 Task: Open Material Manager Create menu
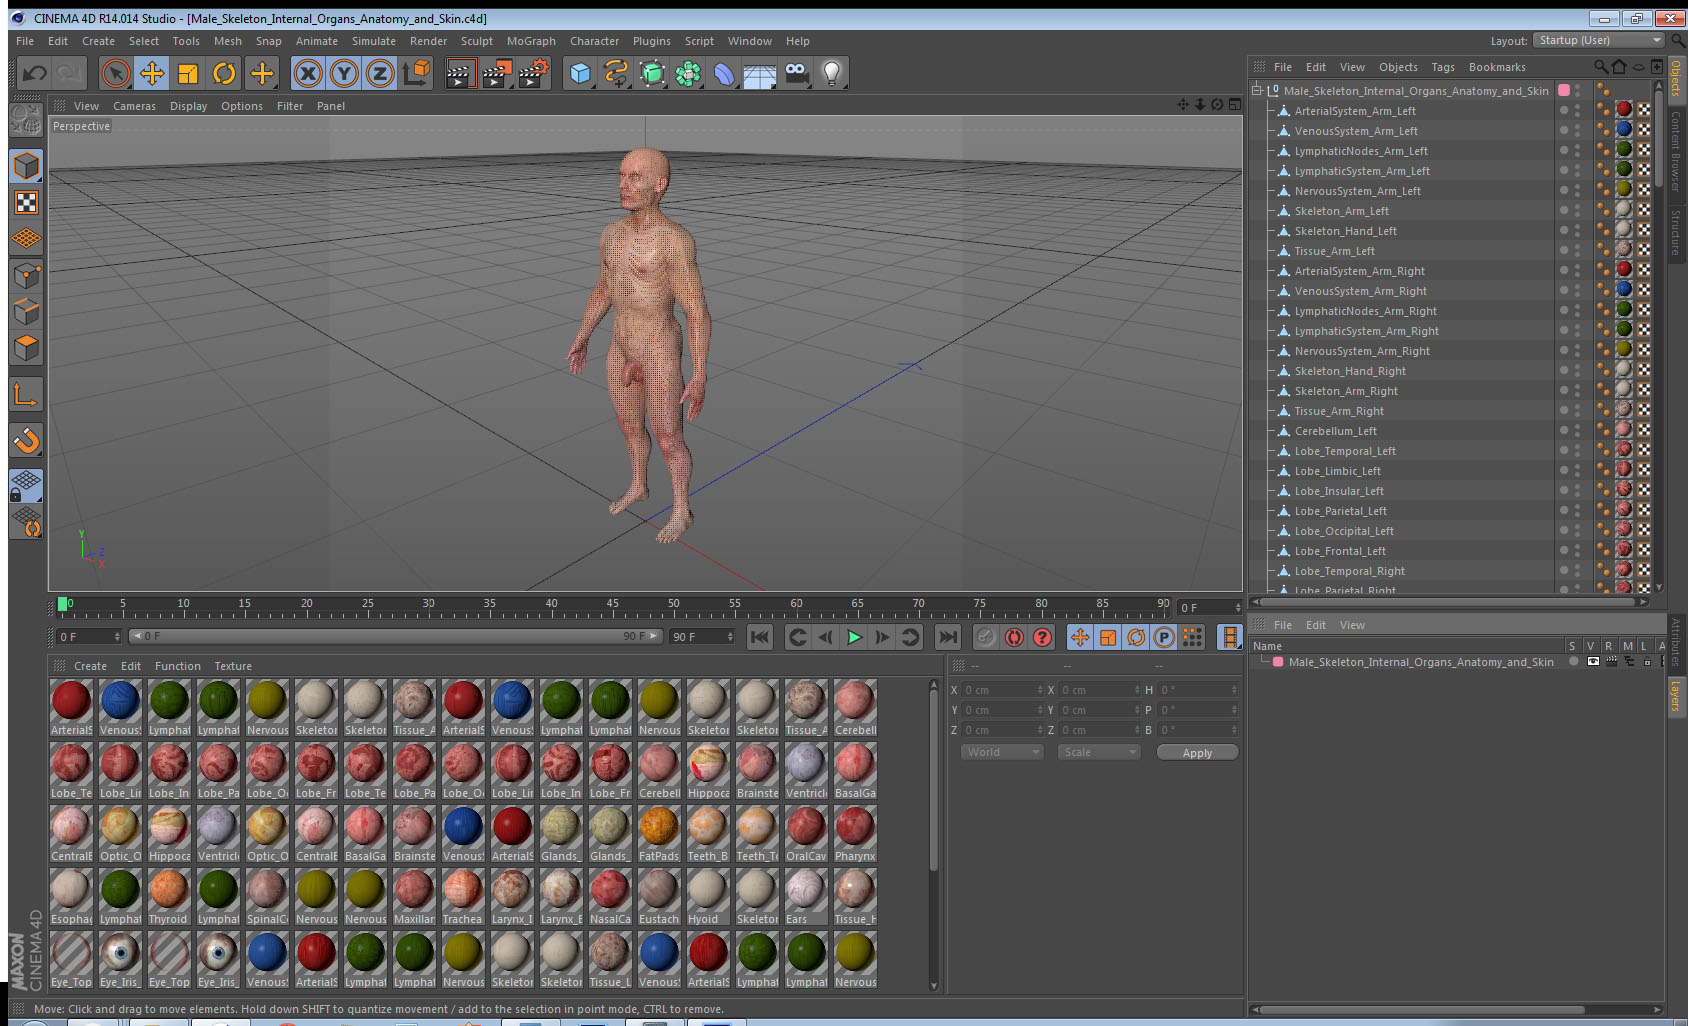(x=90, y=666)
